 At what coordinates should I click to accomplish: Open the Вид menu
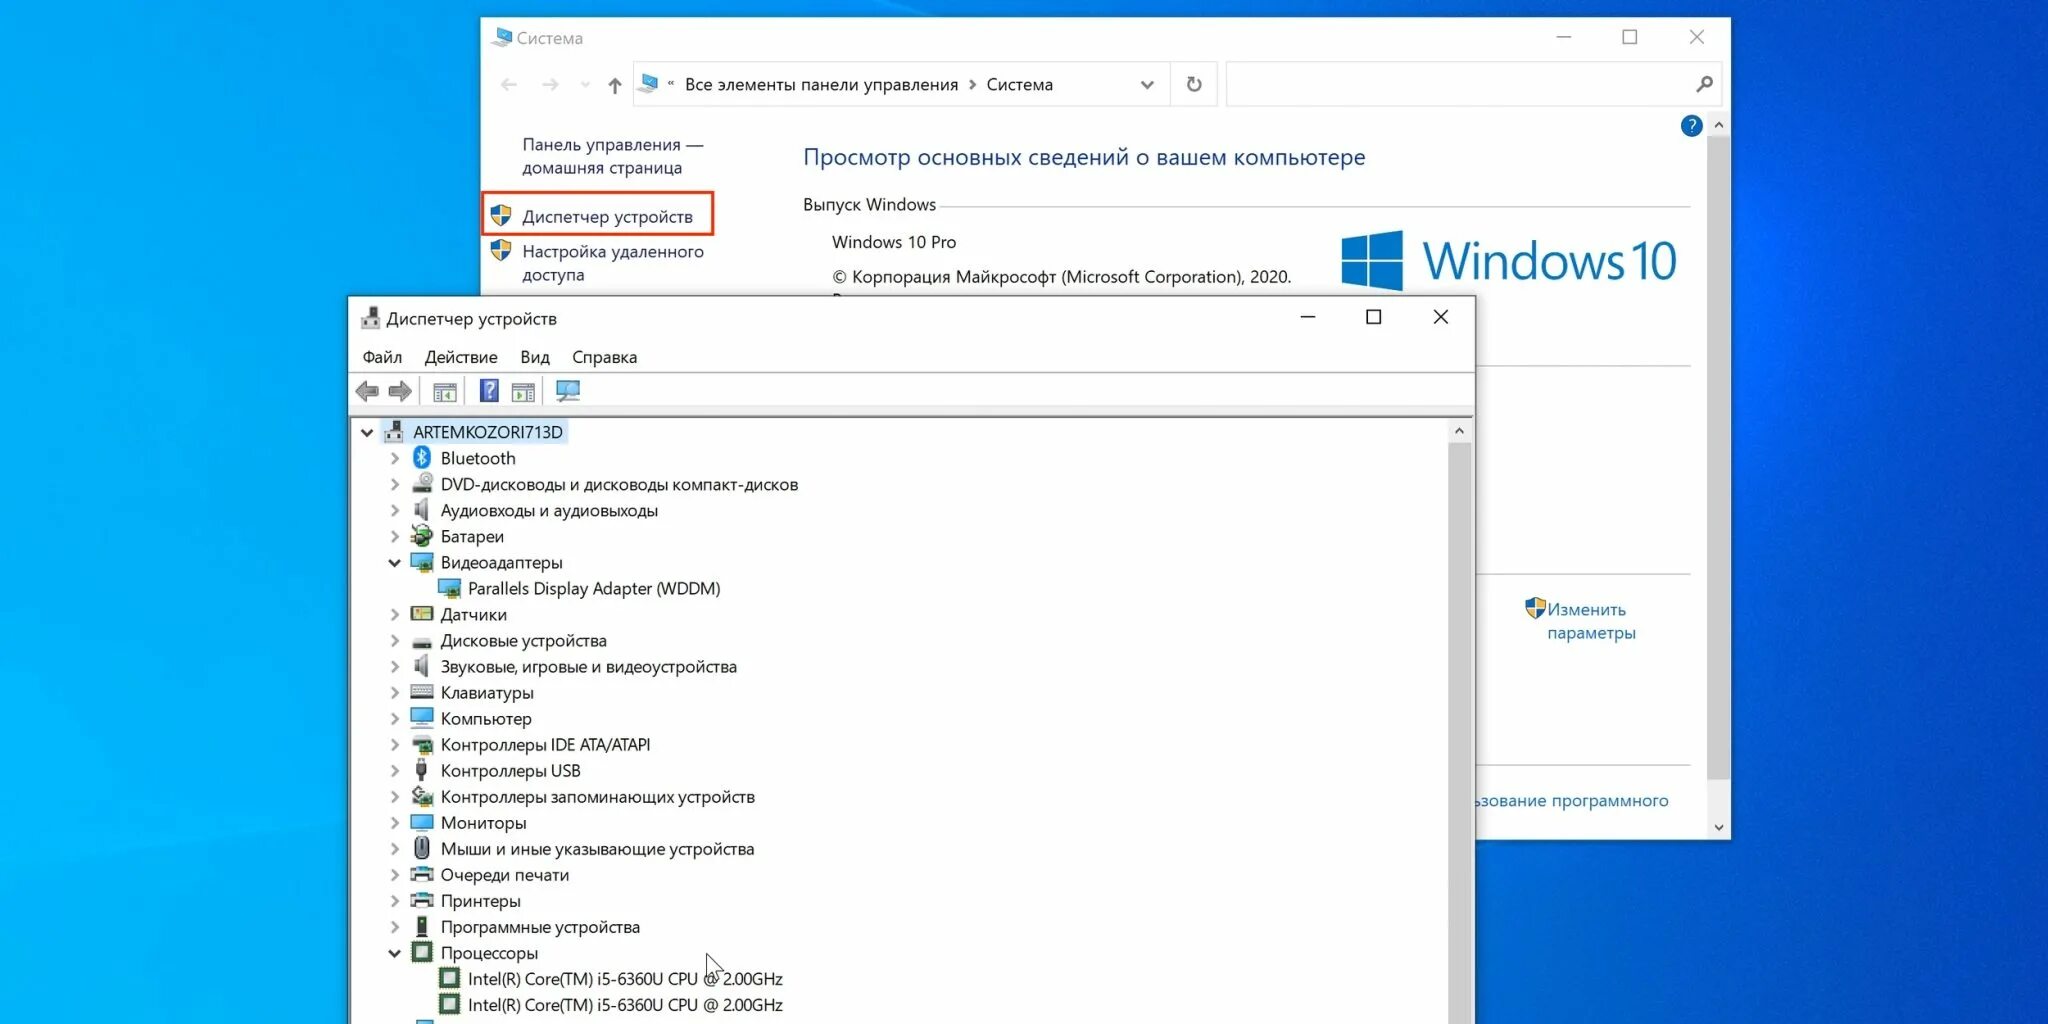(535, 357)
